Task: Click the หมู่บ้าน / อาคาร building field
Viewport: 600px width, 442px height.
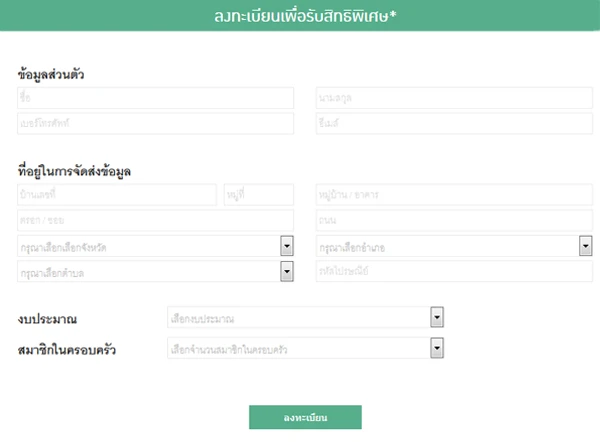Action: tap(454, 195)
